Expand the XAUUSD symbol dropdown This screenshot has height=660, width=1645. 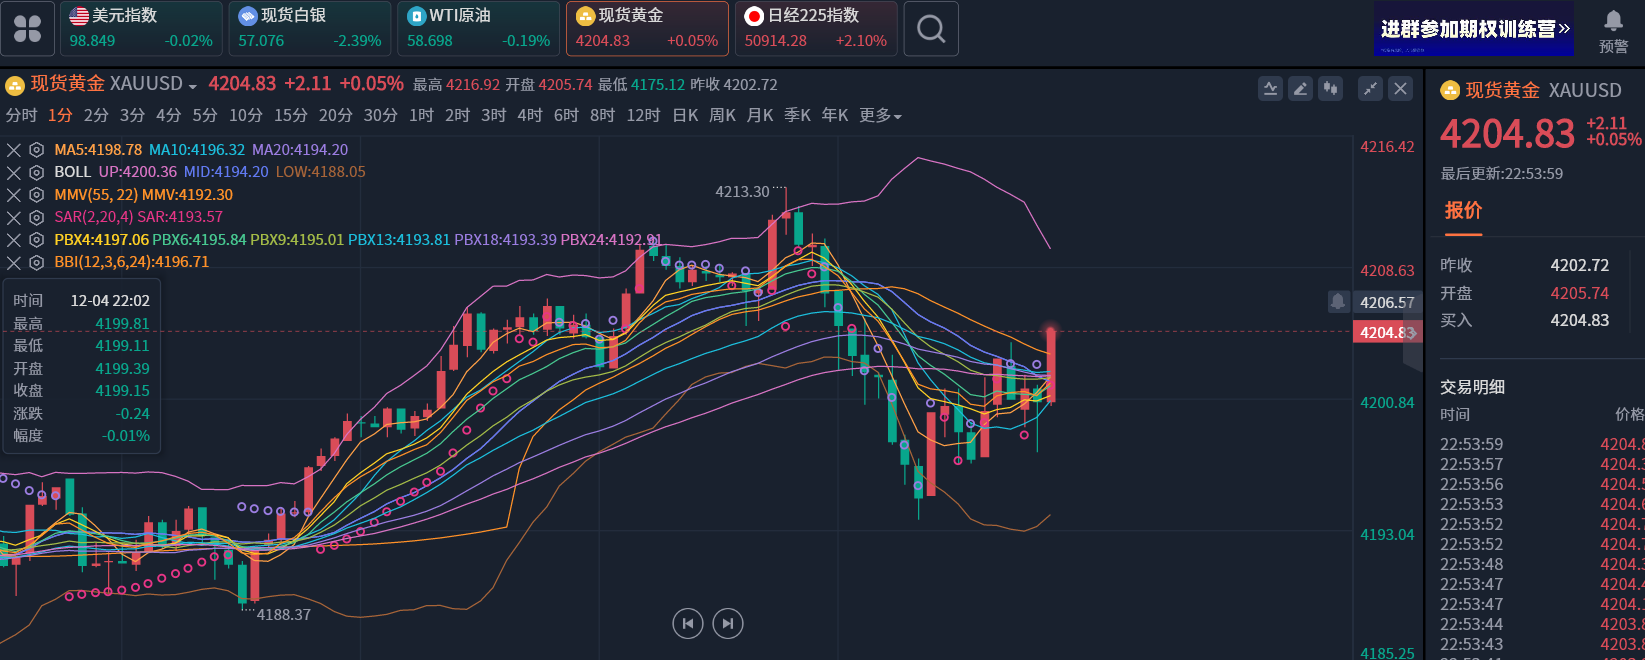coord(192,86)
